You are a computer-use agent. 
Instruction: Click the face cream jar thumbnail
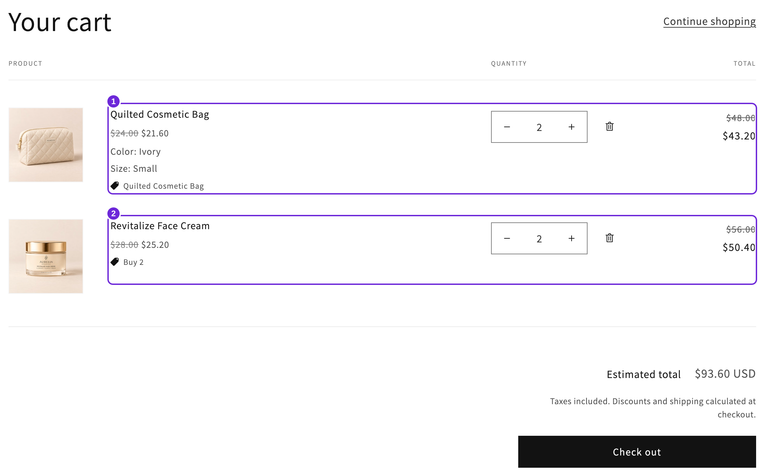point(46,256)
